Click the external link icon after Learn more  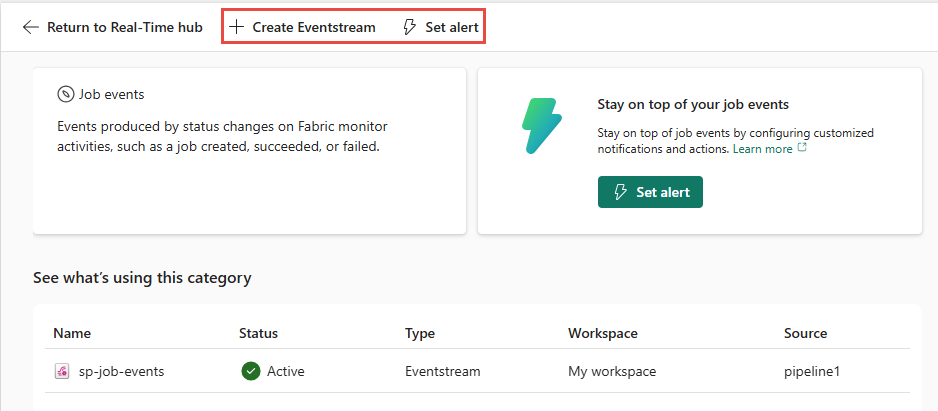coord(801,149)
